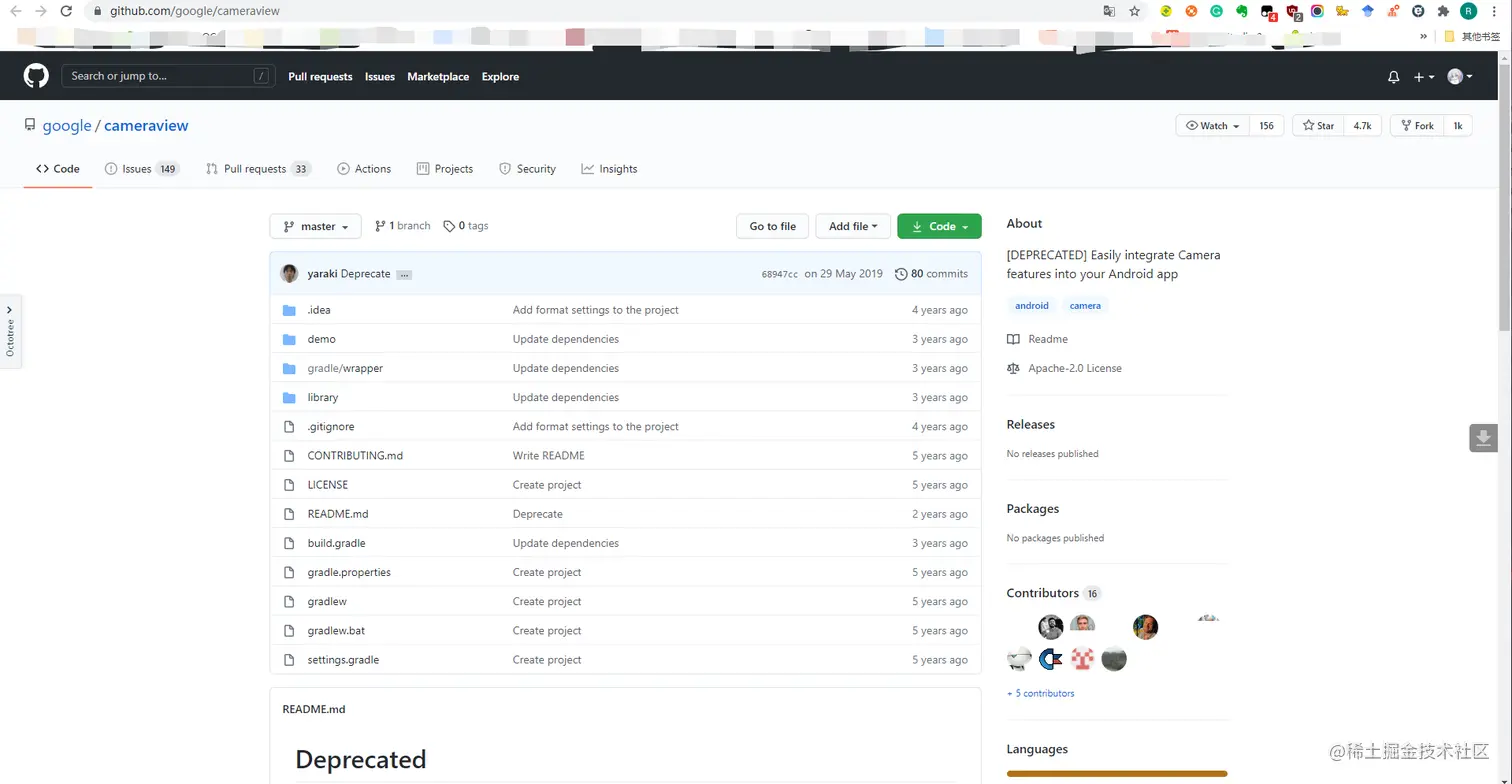Open the LICENSE file
Image resolution: width=1512 pixels, height=784 pixels.
click(x=328, y=485)
